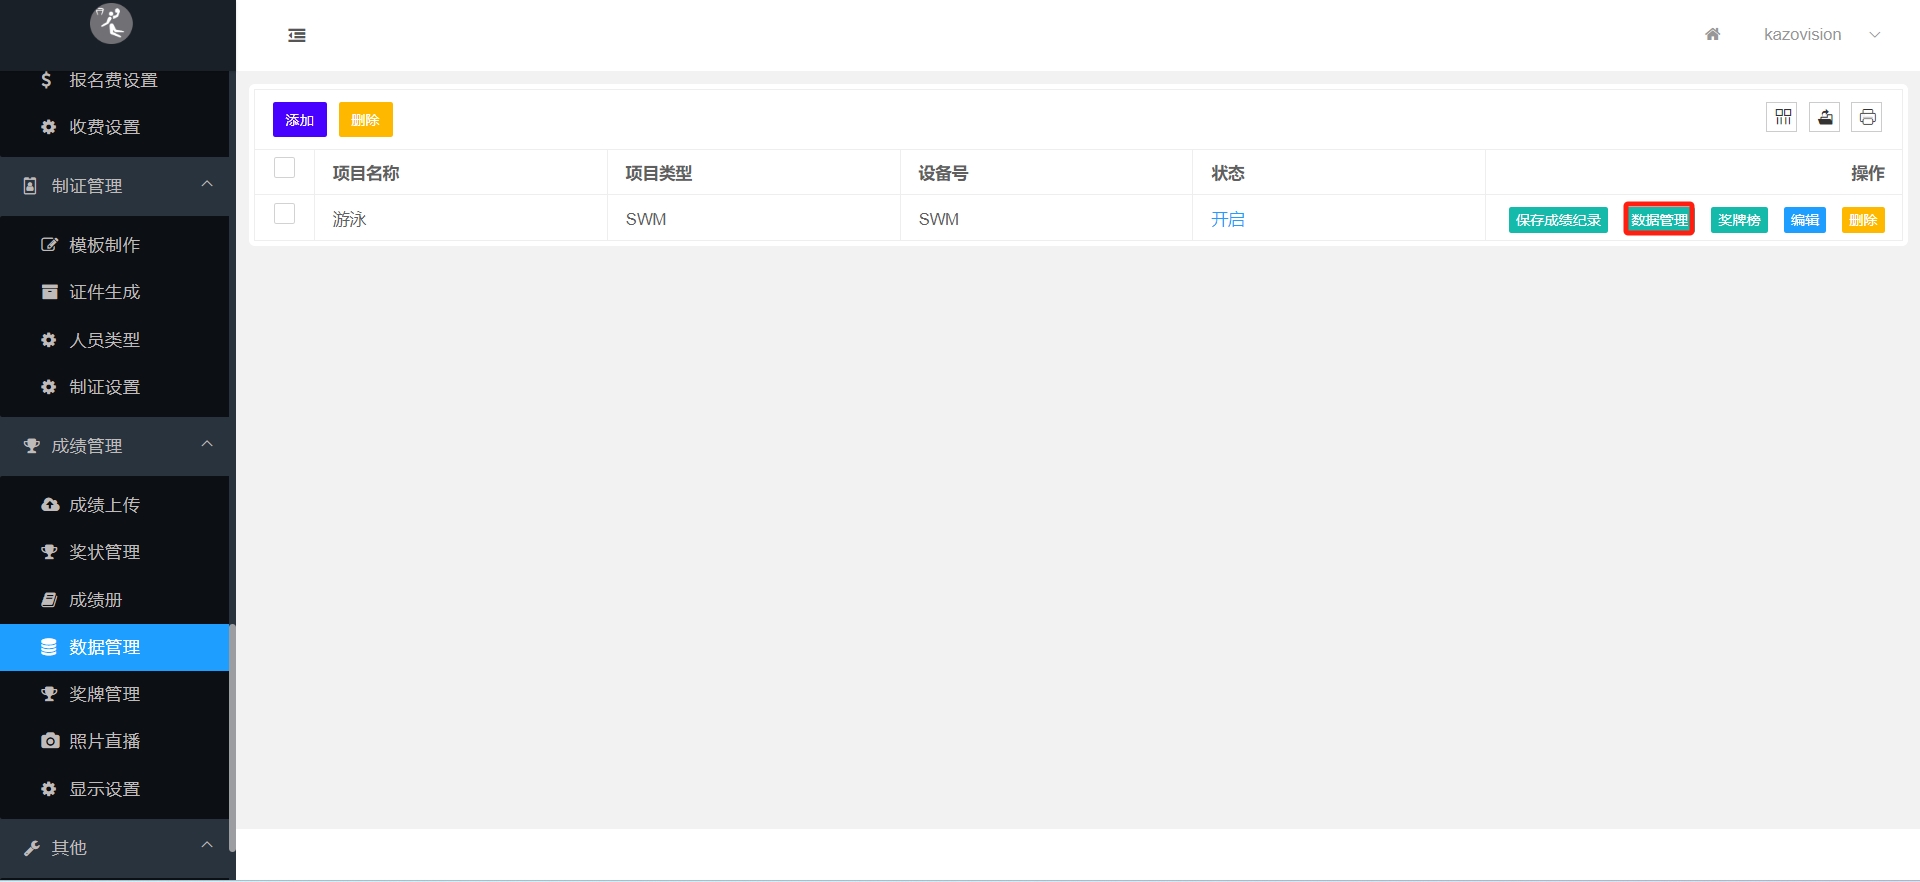Check the 游泳 row checkbox
The width and height of the screenshot is (1920, 882).
click(285, 214)
